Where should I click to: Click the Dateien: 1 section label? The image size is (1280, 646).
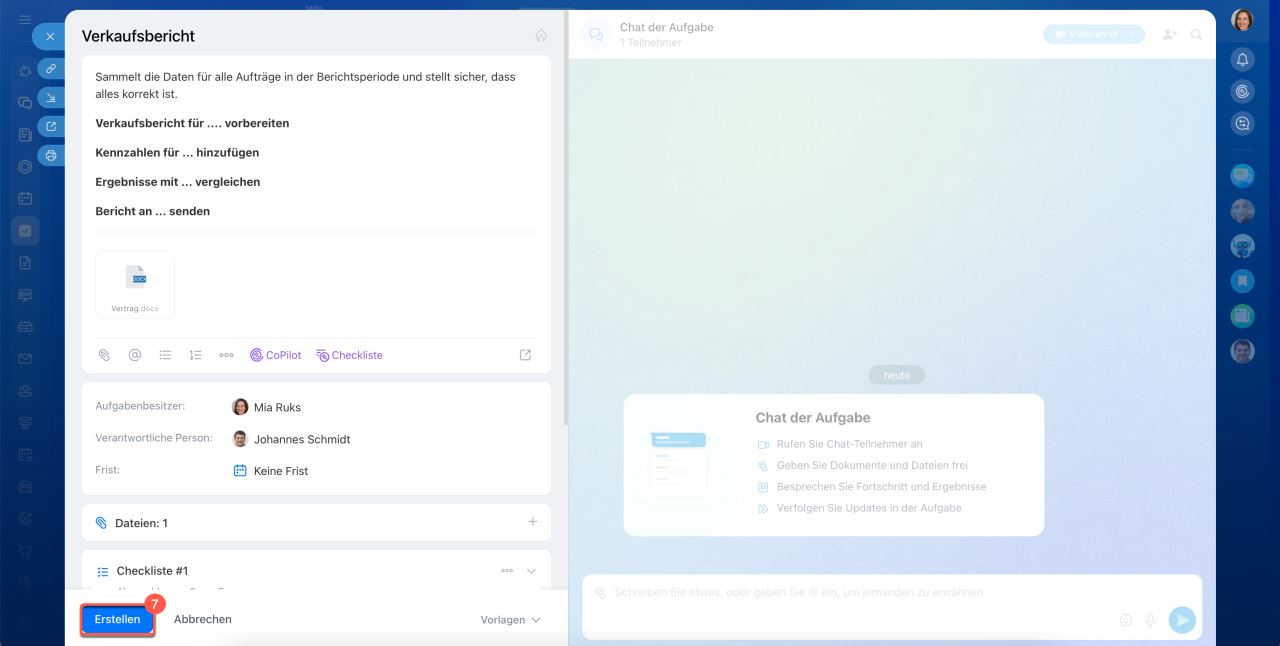coord(141,523)
